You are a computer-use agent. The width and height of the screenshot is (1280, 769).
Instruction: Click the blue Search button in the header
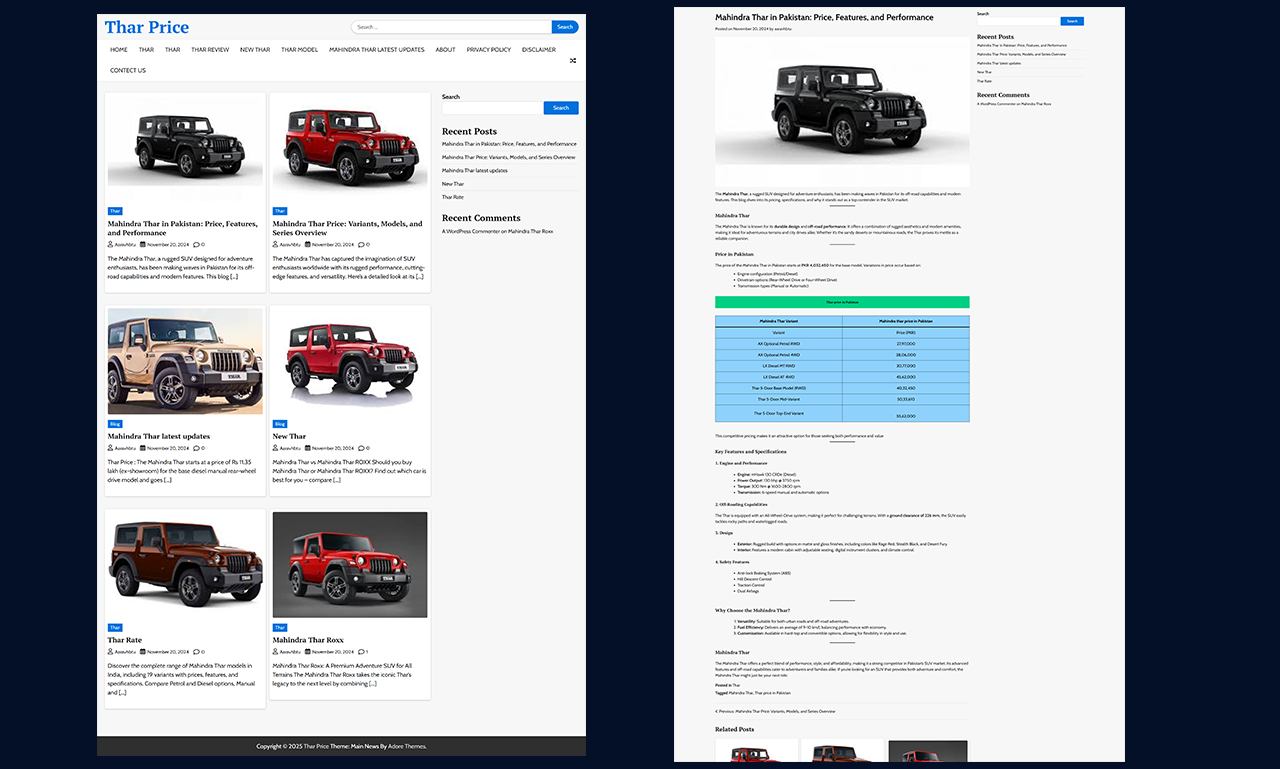(x=564, y=27)
